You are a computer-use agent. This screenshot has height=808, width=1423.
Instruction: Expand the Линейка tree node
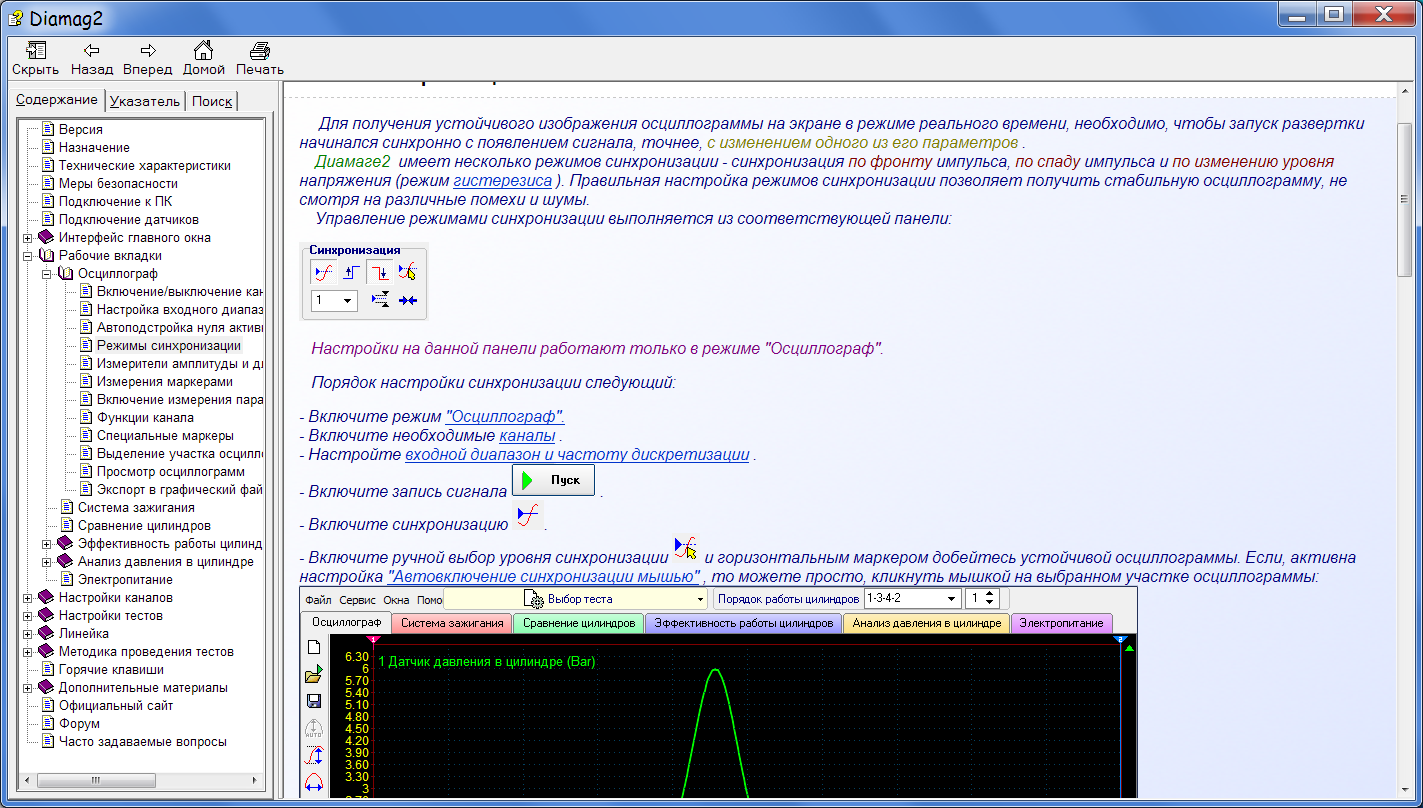(x=28, y=634)
